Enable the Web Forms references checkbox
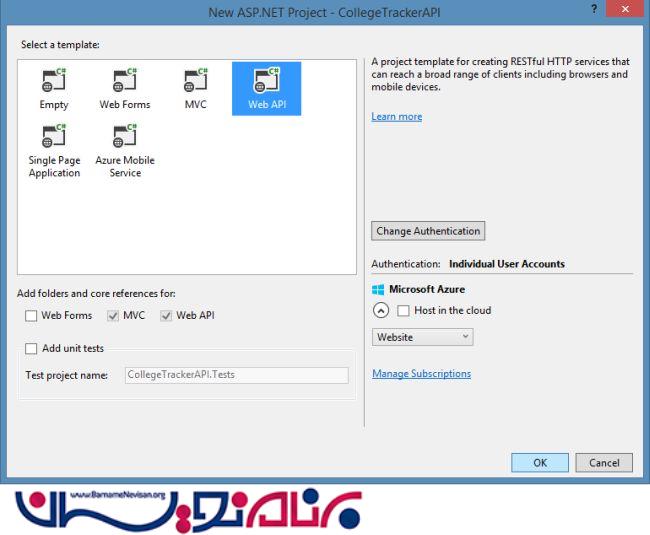This screenshot has width=650, height=535. point(32,316)
